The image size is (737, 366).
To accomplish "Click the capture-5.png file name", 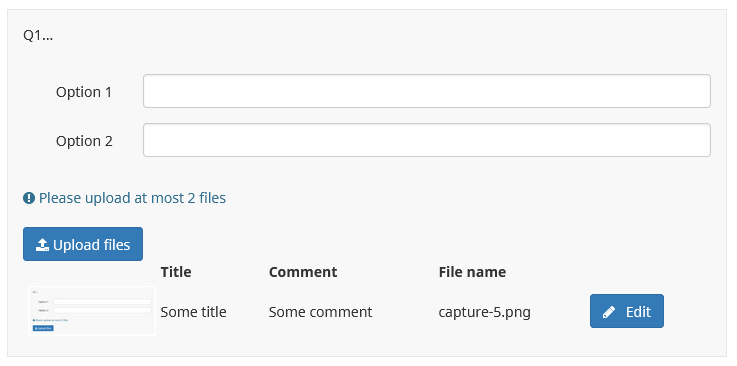I will coord(484,312).
